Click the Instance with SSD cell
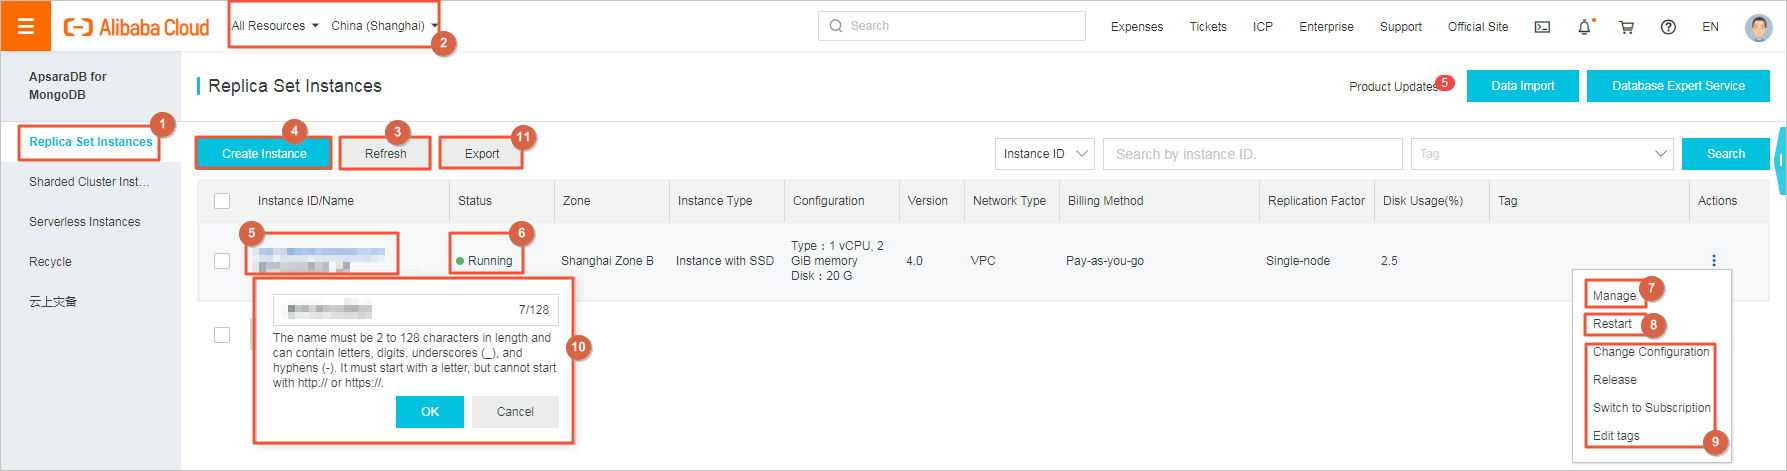 [725, 261]
